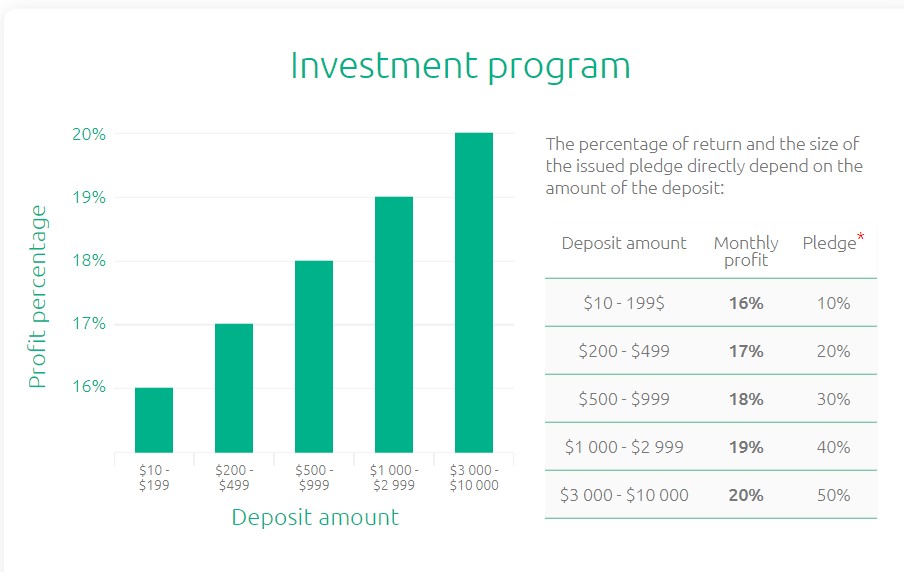Click the Deposit amount axis title below chart
Image resolution: width=904 pixels, height=572 pixels.
click(315, 517)
